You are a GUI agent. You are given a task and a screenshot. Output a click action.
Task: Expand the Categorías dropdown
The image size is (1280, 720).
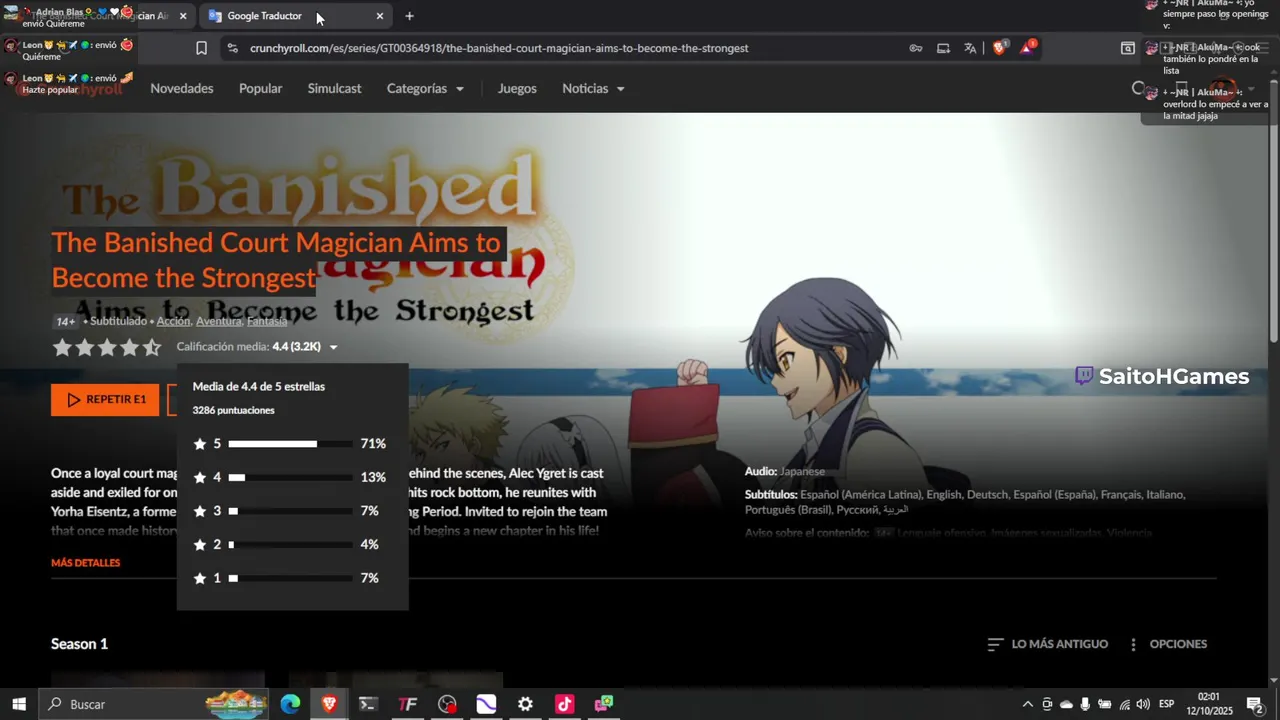425,88
